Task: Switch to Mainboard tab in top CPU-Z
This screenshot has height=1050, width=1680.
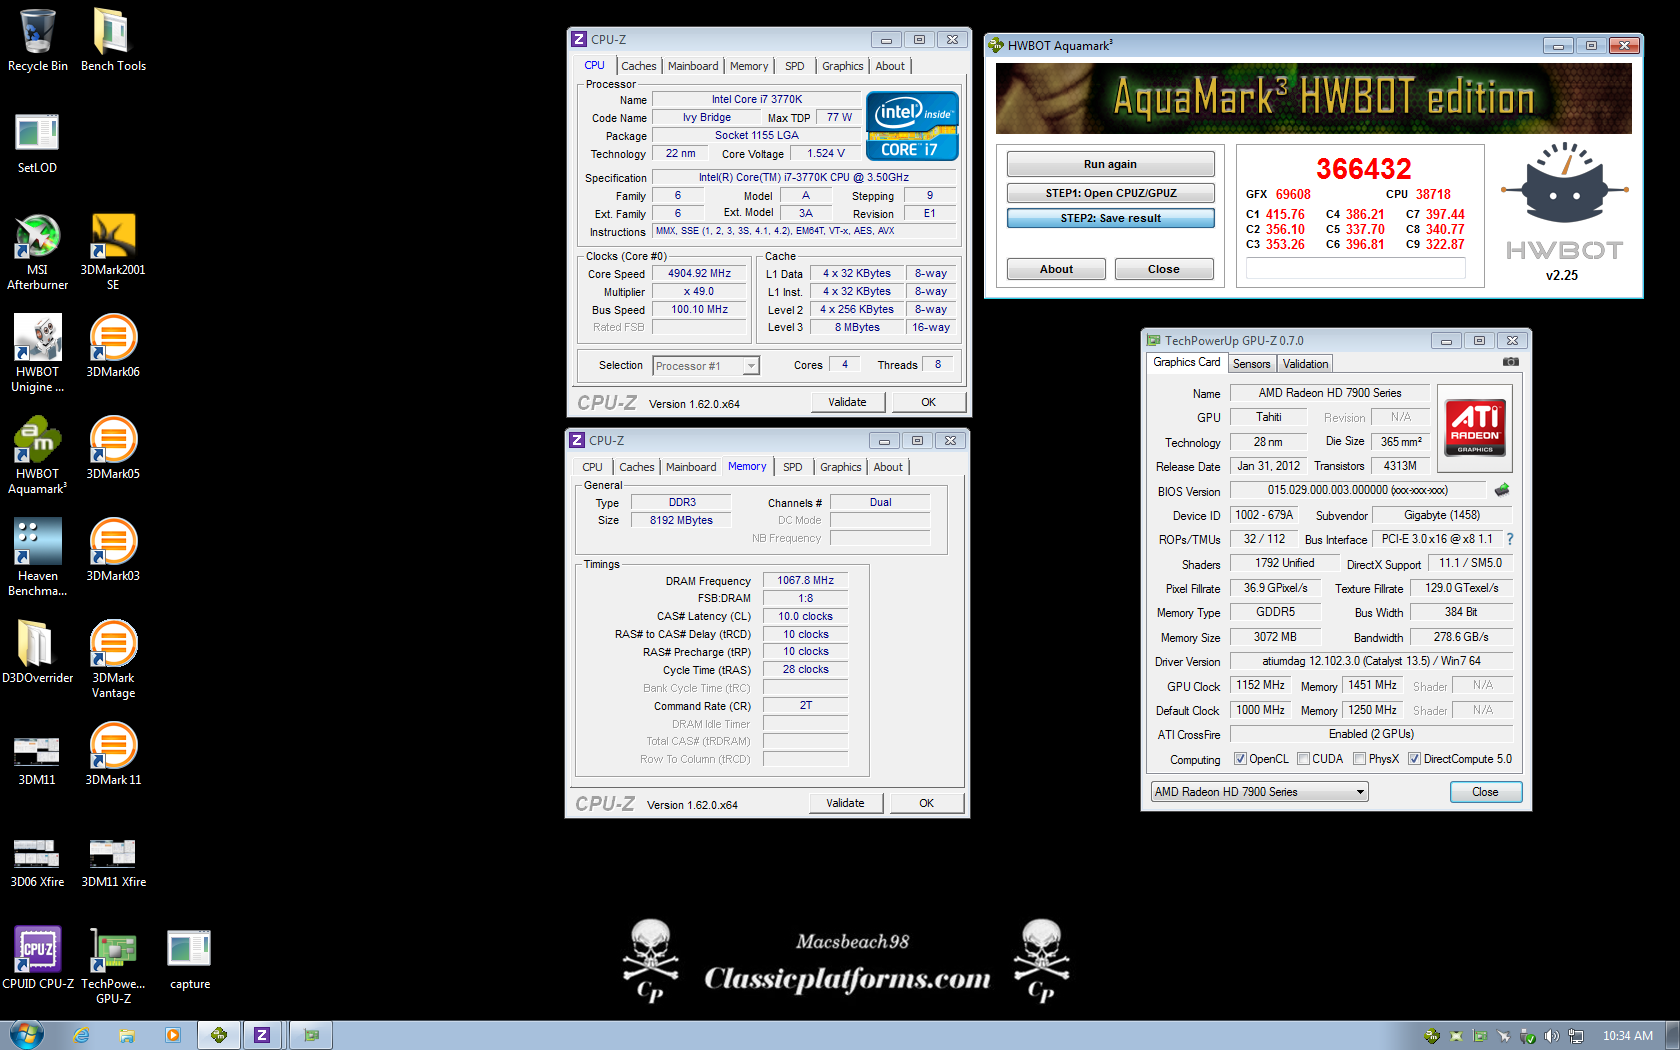Action: pos(693,66)
